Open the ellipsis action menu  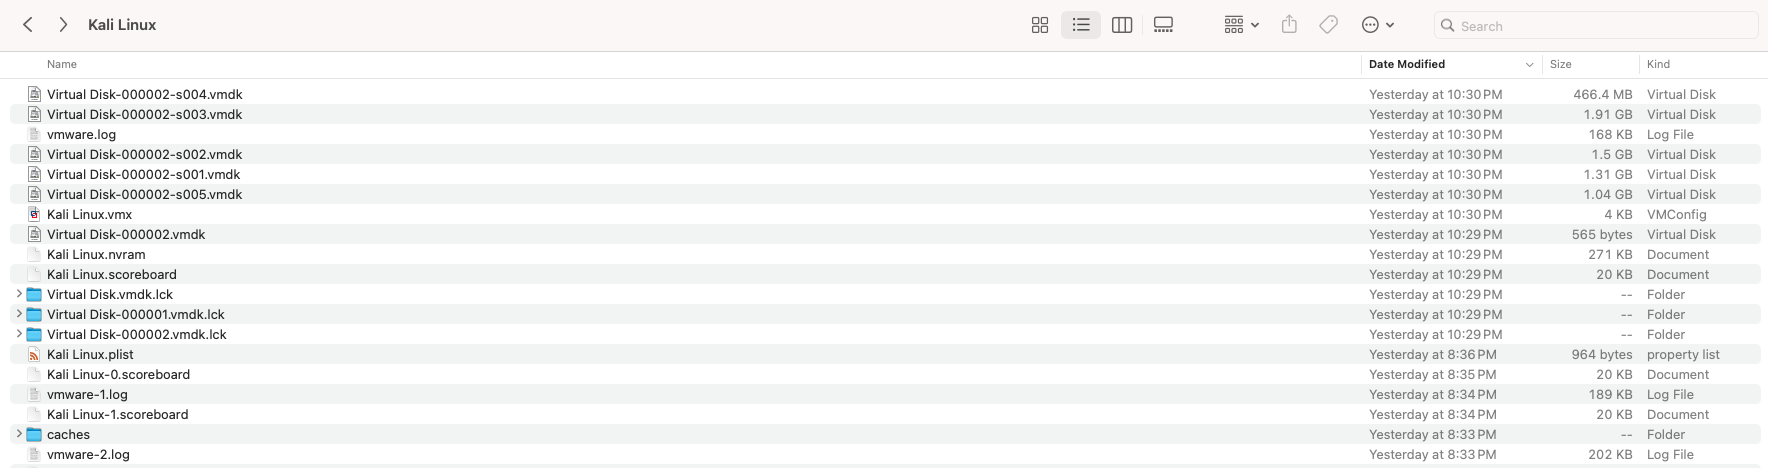tap(1378, 25)
